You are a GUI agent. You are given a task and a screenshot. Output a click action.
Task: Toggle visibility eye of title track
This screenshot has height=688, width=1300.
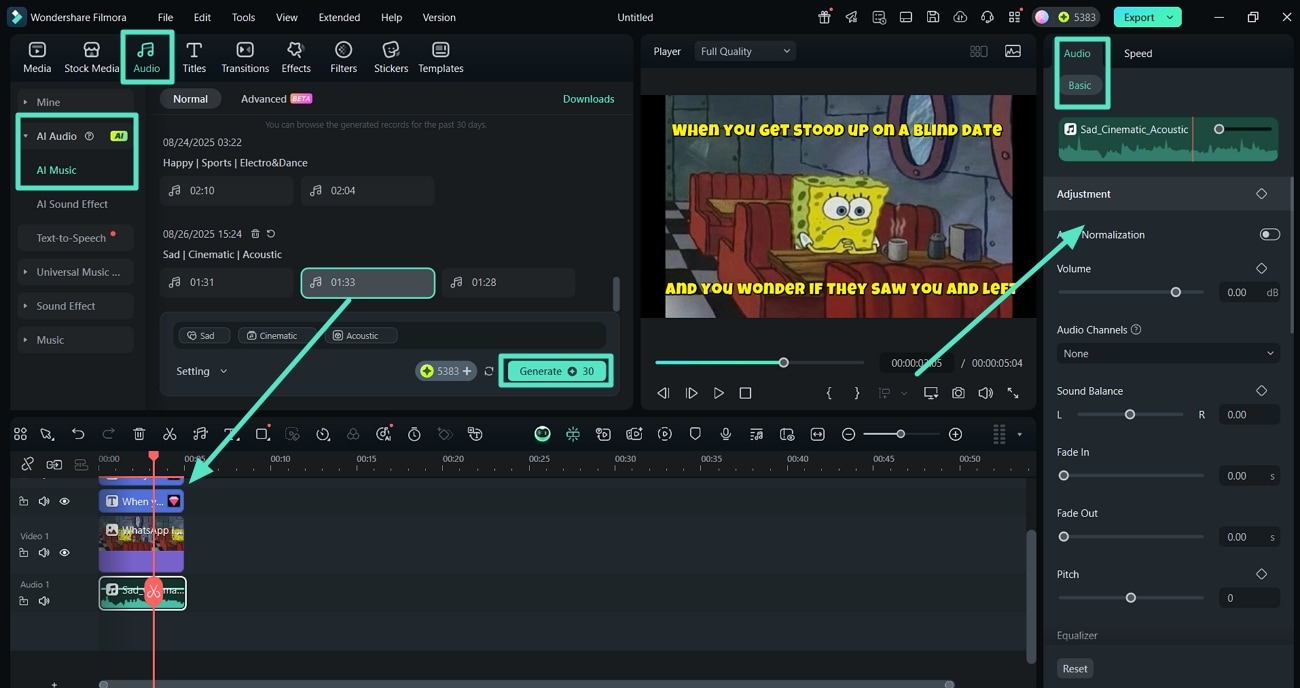[x=64, y=501]
